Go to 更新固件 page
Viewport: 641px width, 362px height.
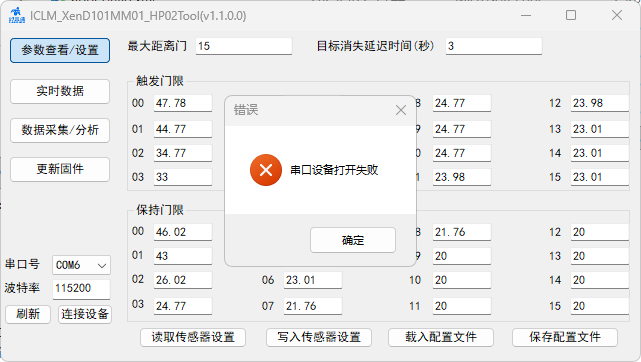[x=60, y=169]
